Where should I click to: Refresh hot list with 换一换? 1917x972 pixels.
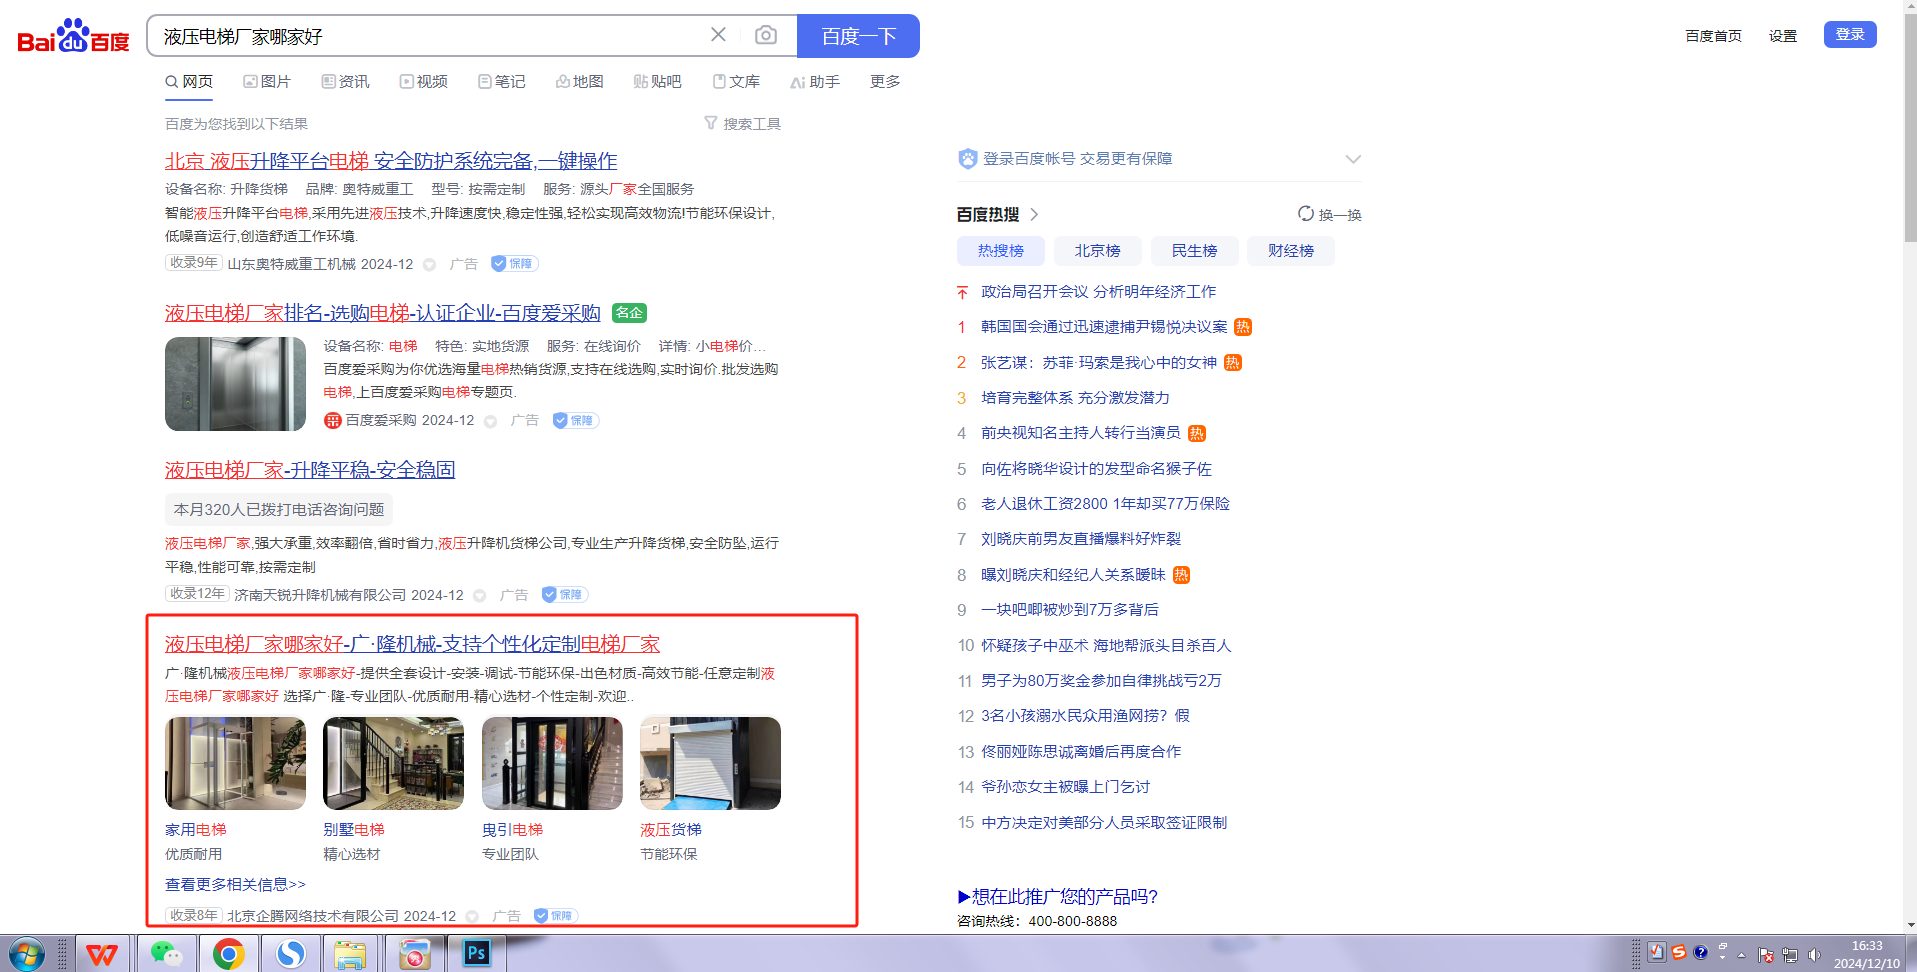pyautogui.click(x=1329, y=214)
